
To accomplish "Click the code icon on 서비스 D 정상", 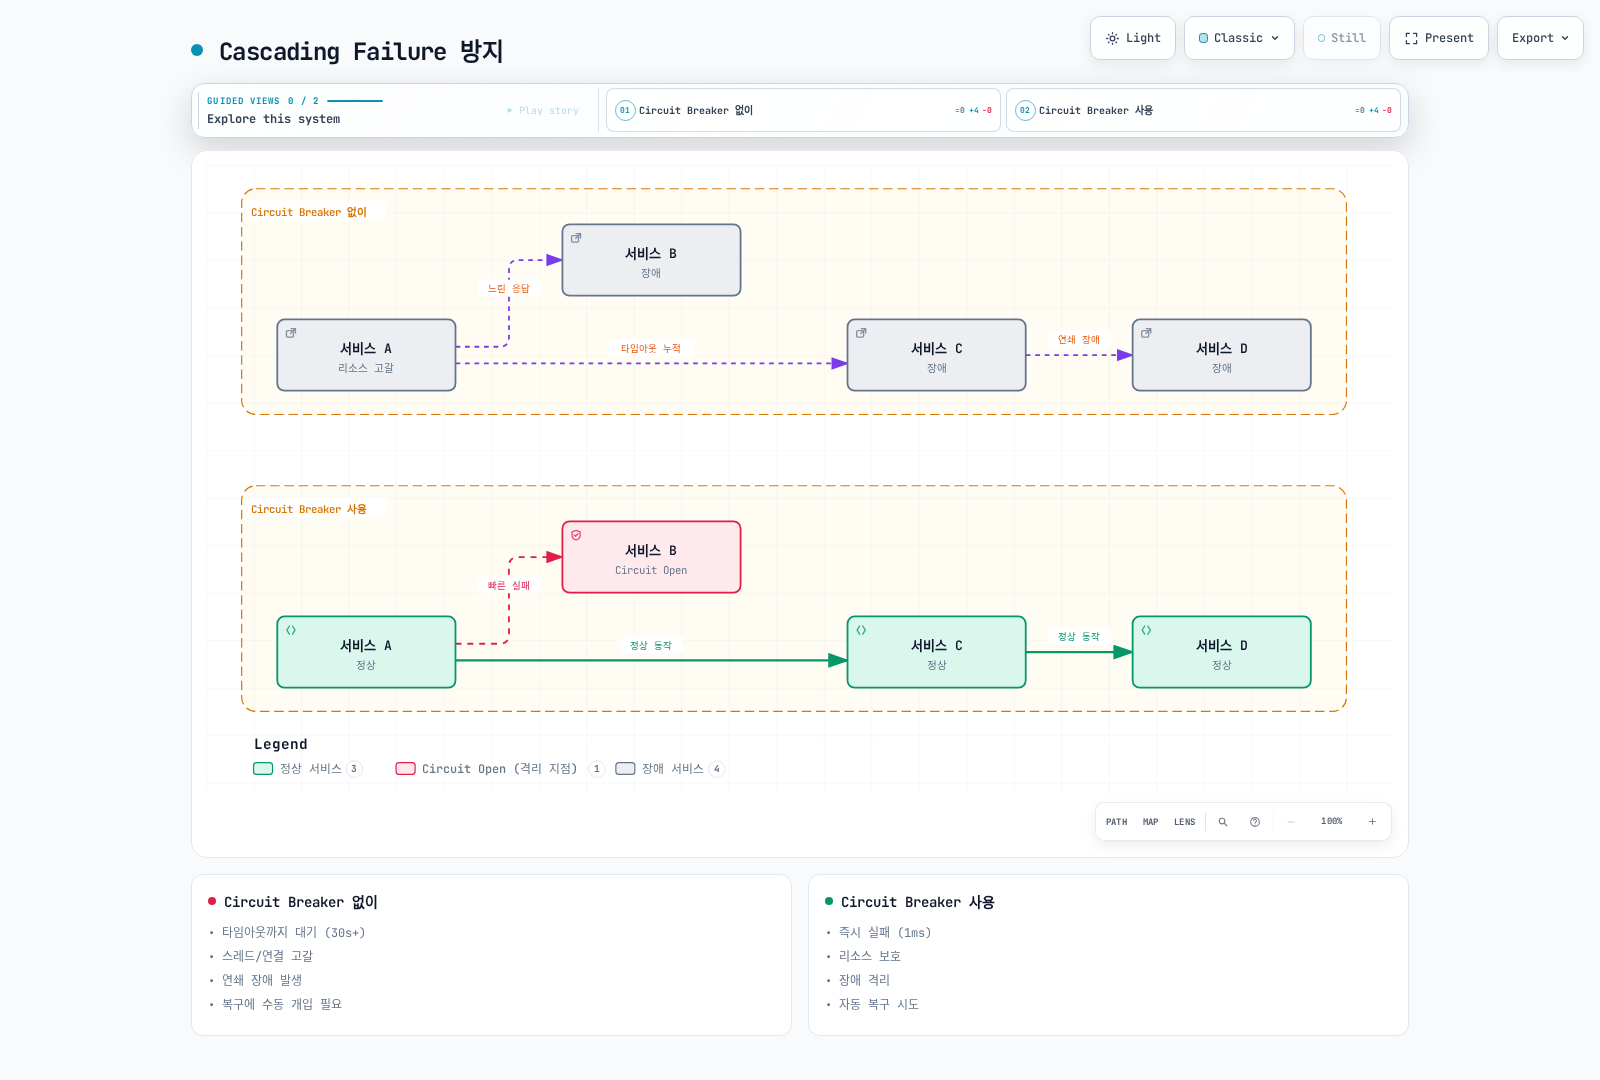I will tap(1146, 630).
